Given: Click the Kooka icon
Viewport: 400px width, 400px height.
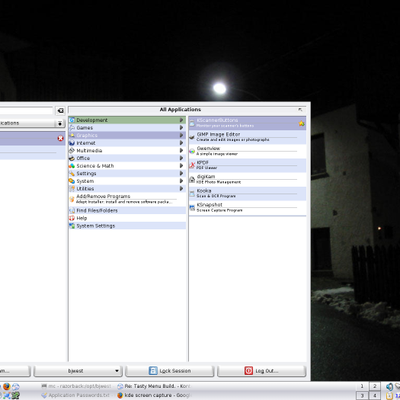Looking at the screenshot, I should [x=192, y=194].
